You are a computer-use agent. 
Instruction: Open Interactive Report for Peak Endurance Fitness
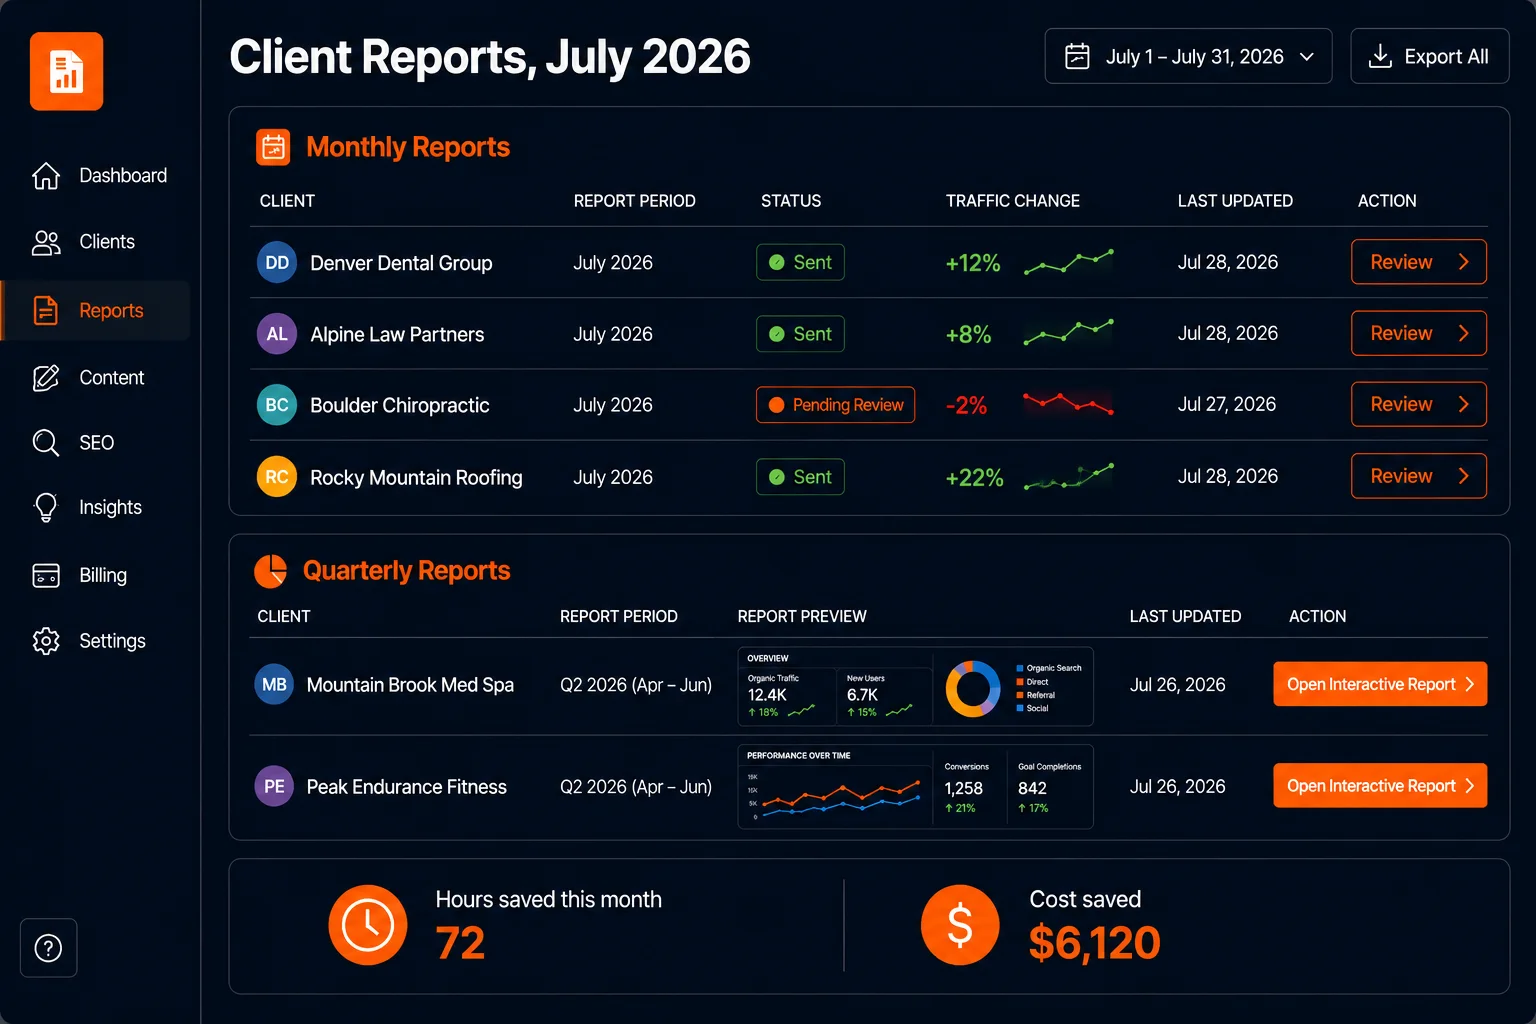click(x=1380, y=786)
